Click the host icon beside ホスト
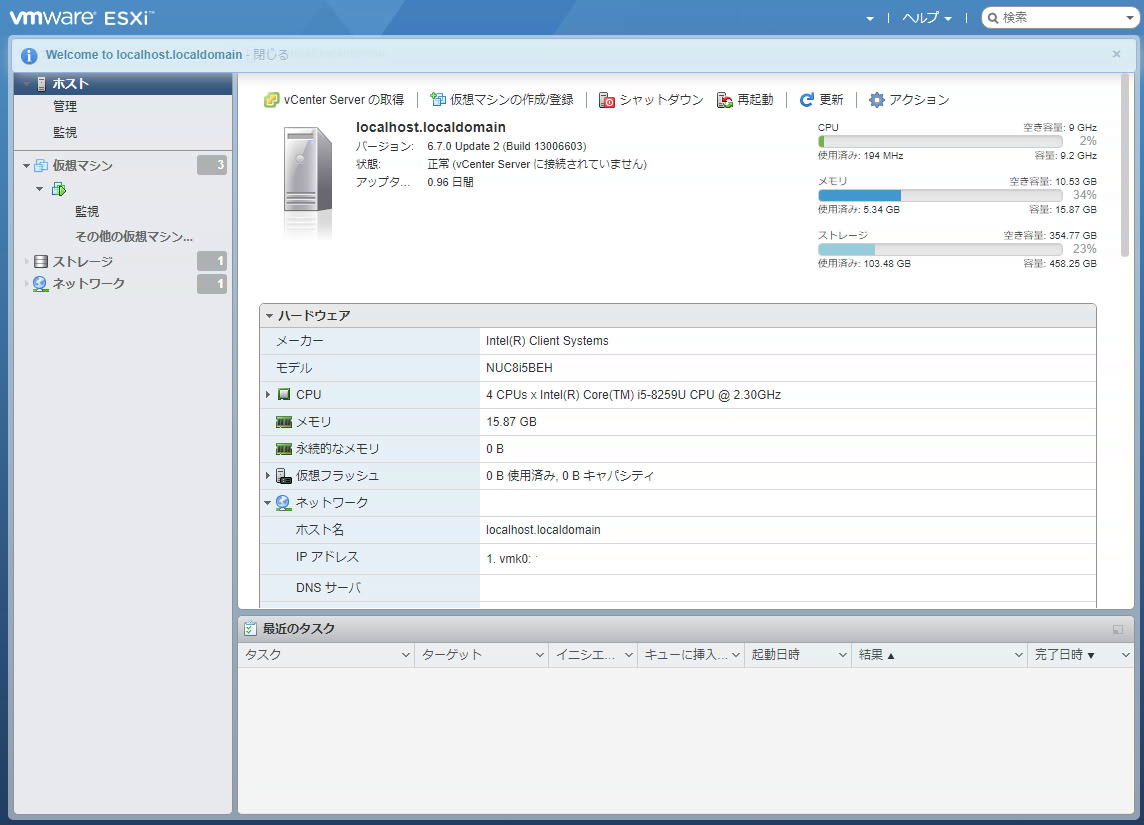Viewport: 1144px width, 825px height. pyautogui.click(x=42, y=84)
